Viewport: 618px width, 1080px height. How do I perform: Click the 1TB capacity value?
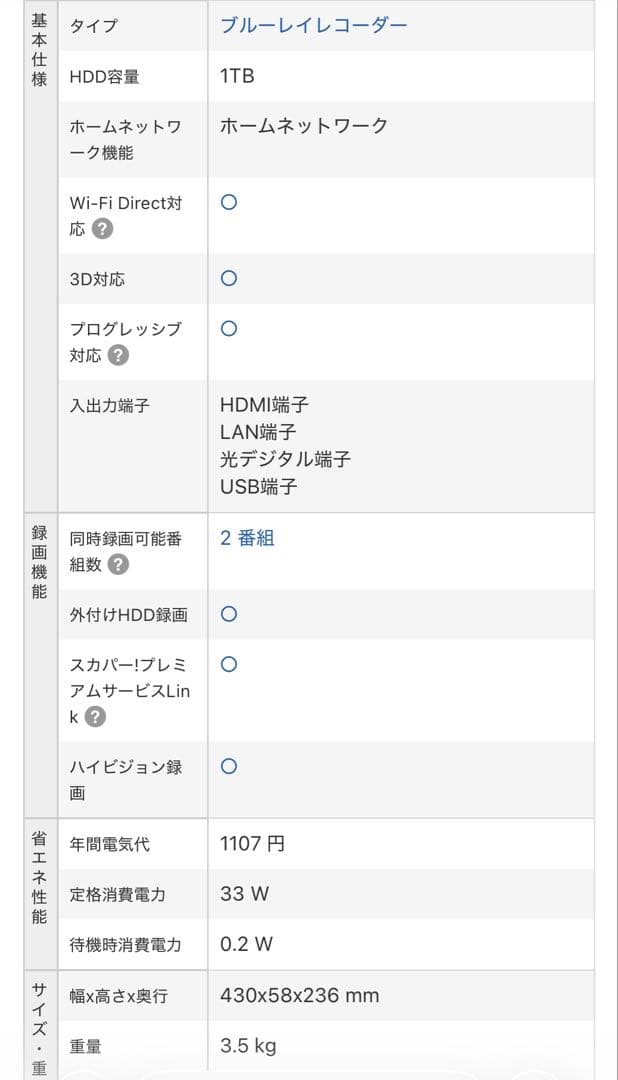pos(236,76)
